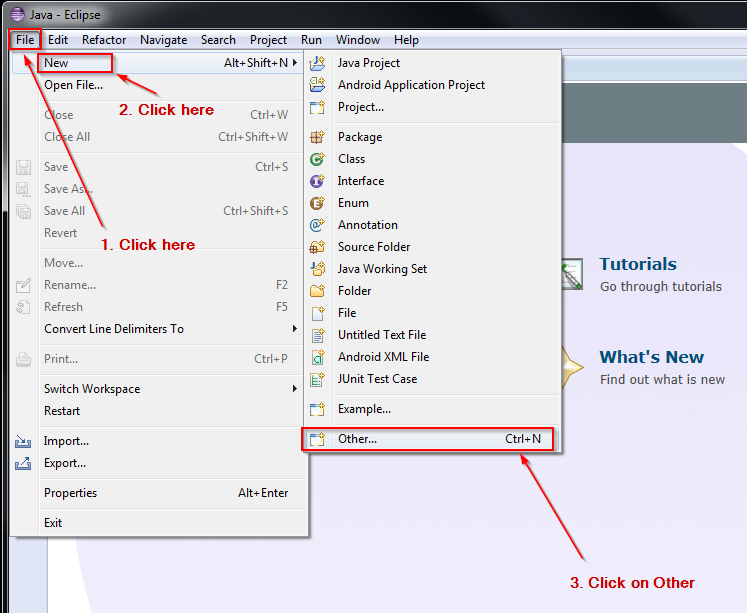This screenshot has width=747, height=613.
Task: Choose Open File... from the File menu
Action: pos(157,85)
